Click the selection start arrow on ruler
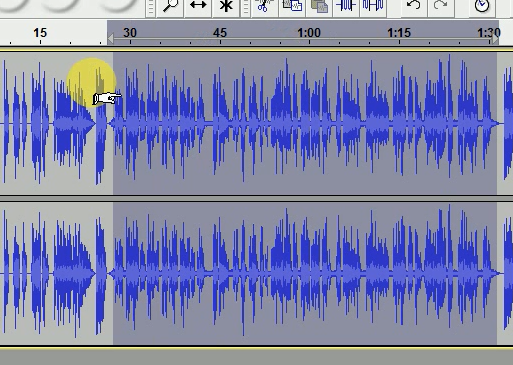513x365 pixels. [110, 39]
